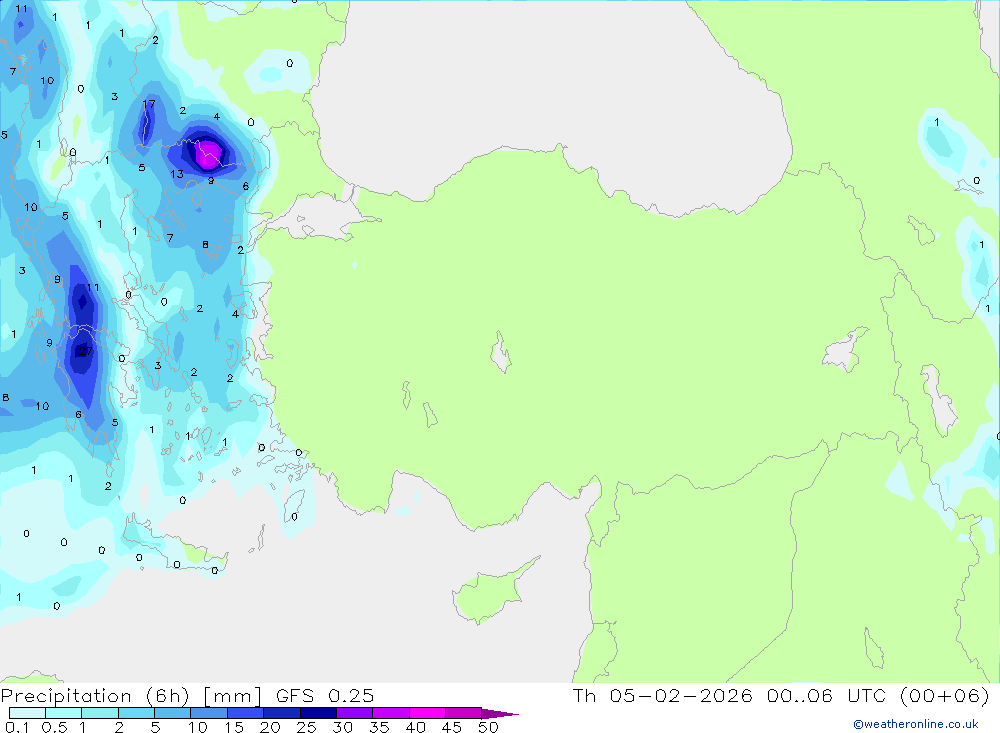Click the legend label '0.5'
This screenshot has height=733, width=1000.
pyautogui.click(x=54, y=727)
